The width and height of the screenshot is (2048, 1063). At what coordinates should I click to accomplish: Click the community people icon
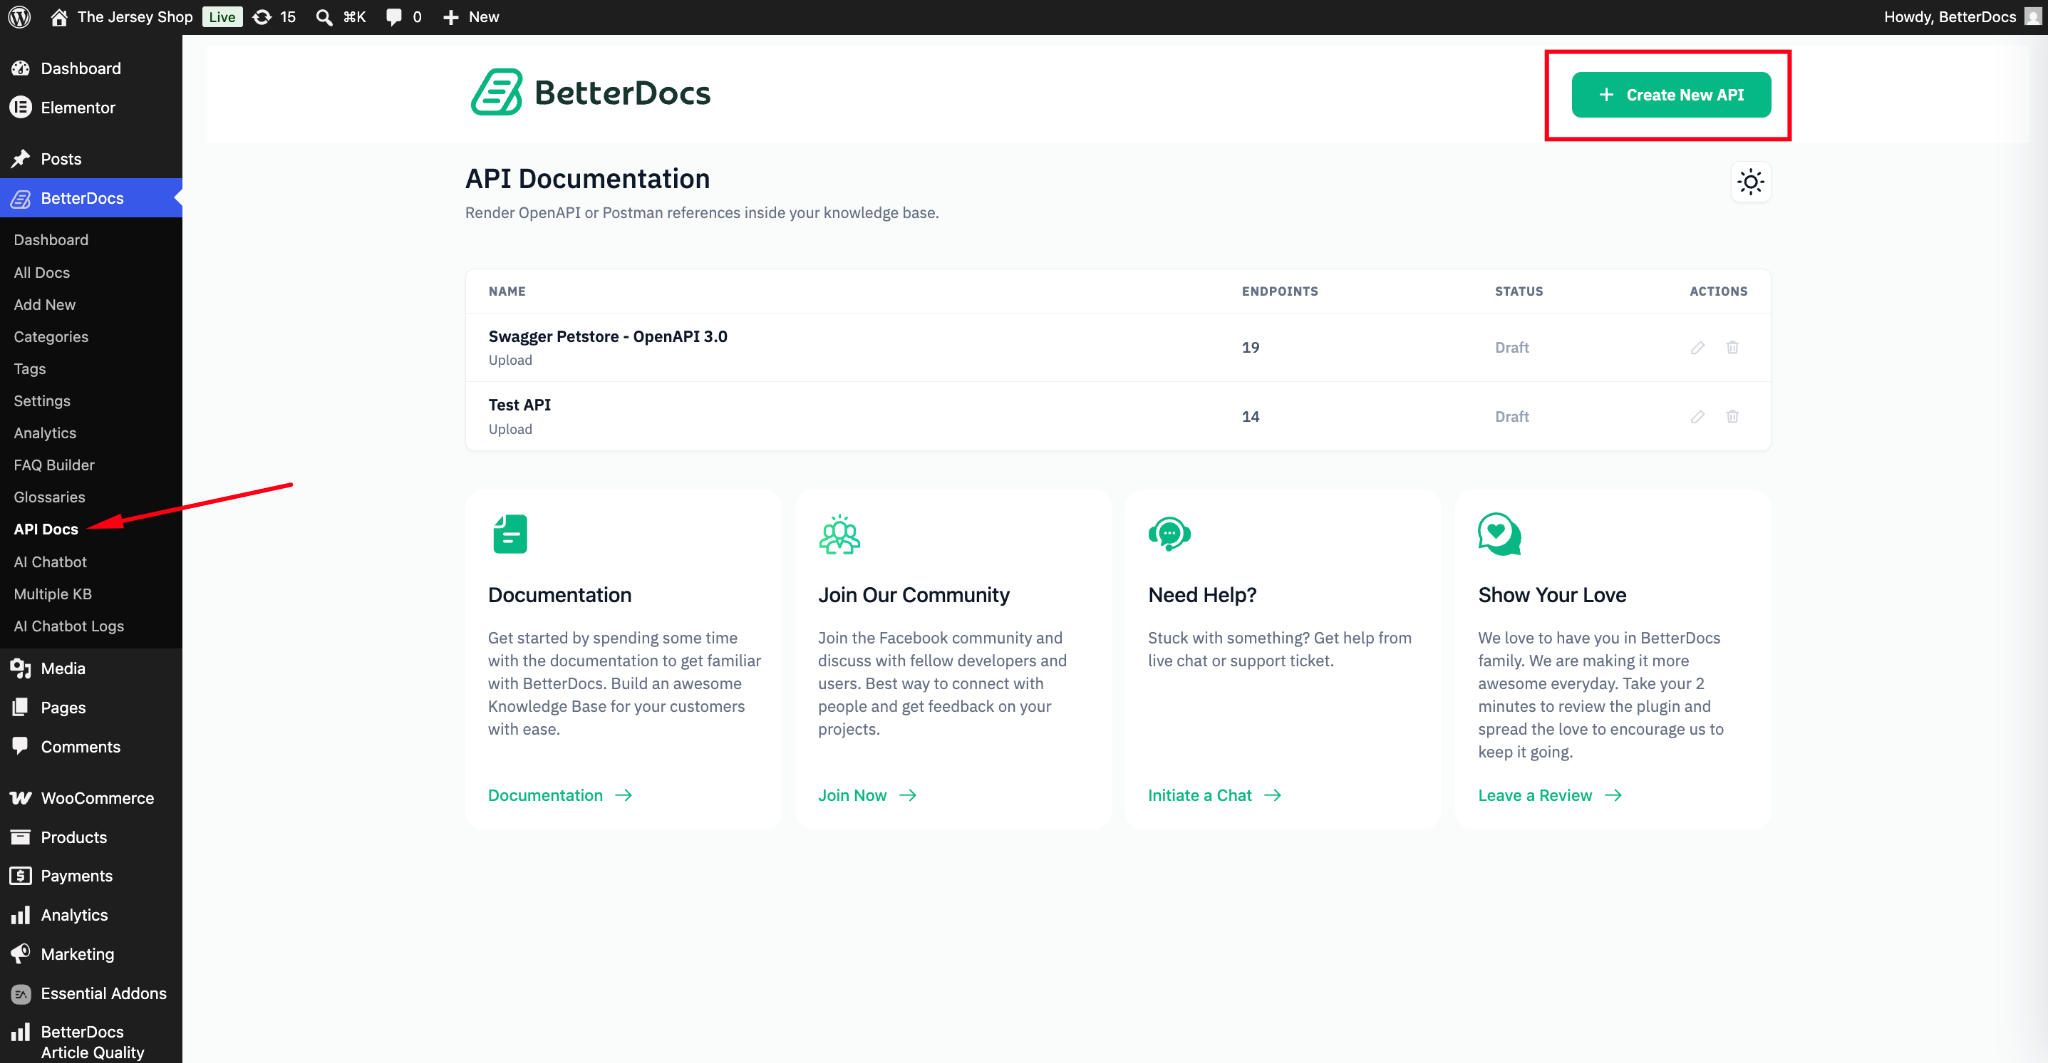click(840, 535)
